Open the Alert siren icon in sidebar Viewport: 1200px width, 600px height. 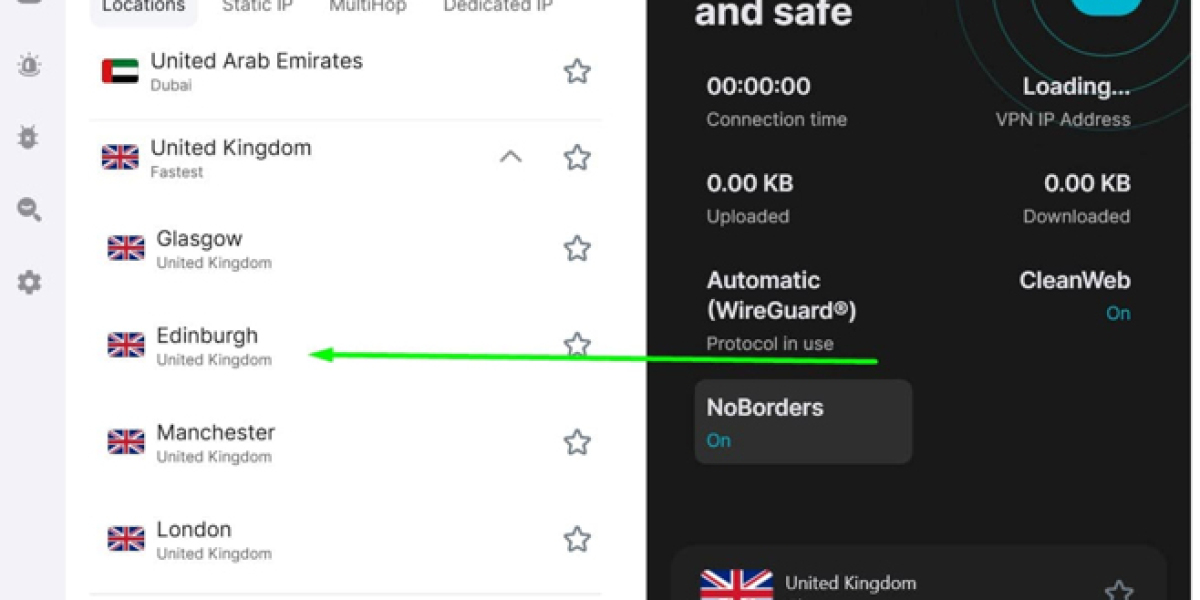[x=29, y=66]
